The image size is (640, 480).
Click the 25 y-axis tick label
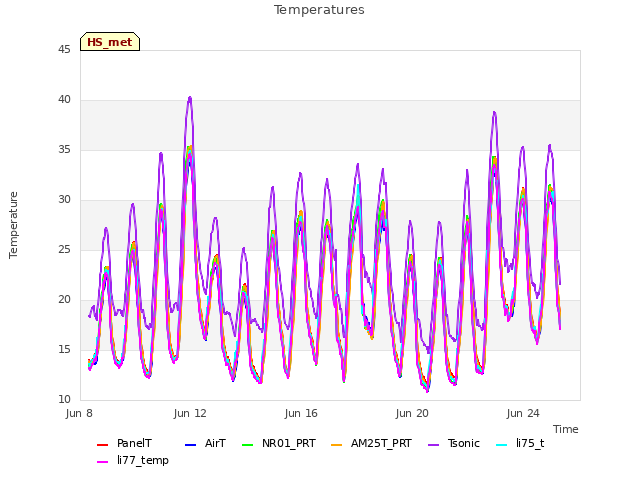pos(64,249)
